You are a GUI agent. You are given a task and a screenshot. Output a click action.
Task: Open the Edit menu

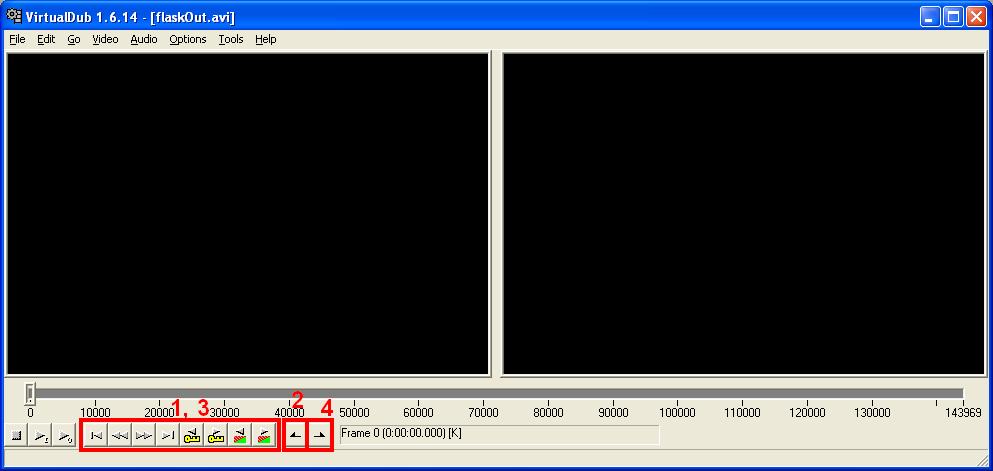click(x=46, y=39)
